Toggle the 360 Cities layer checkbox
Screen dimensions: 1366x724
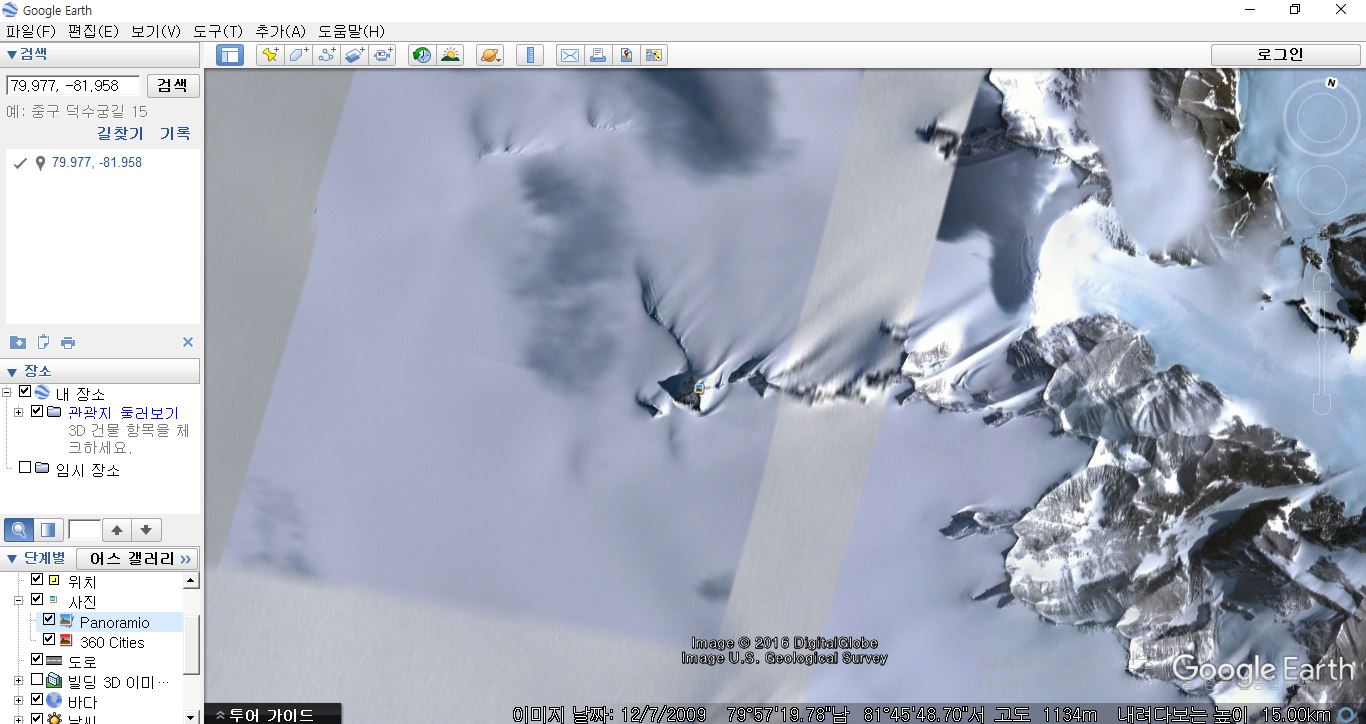49,641
